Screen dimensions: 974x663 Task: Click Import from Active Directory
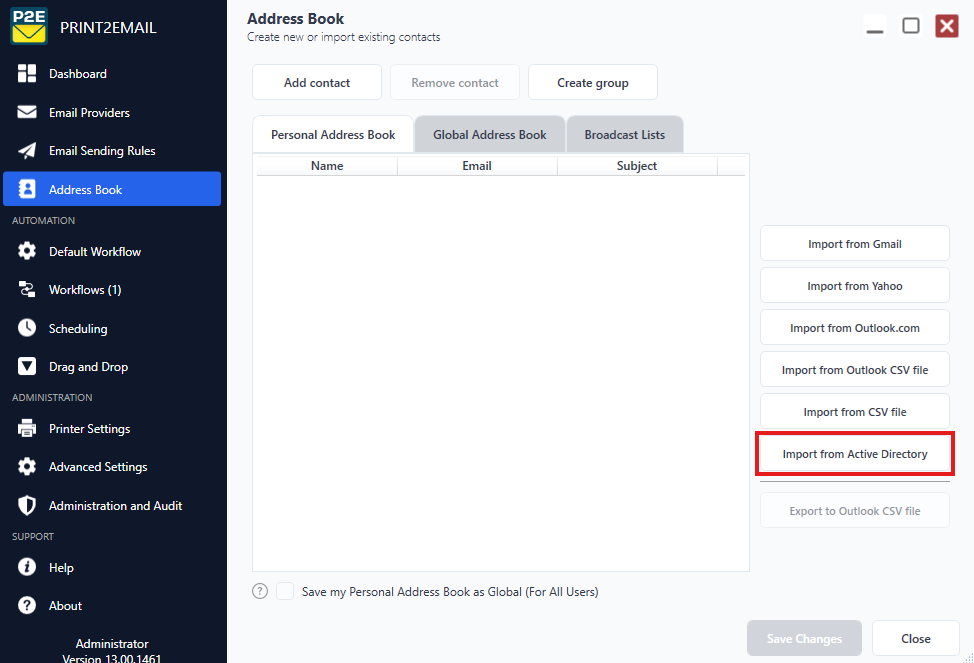(855, 454)
